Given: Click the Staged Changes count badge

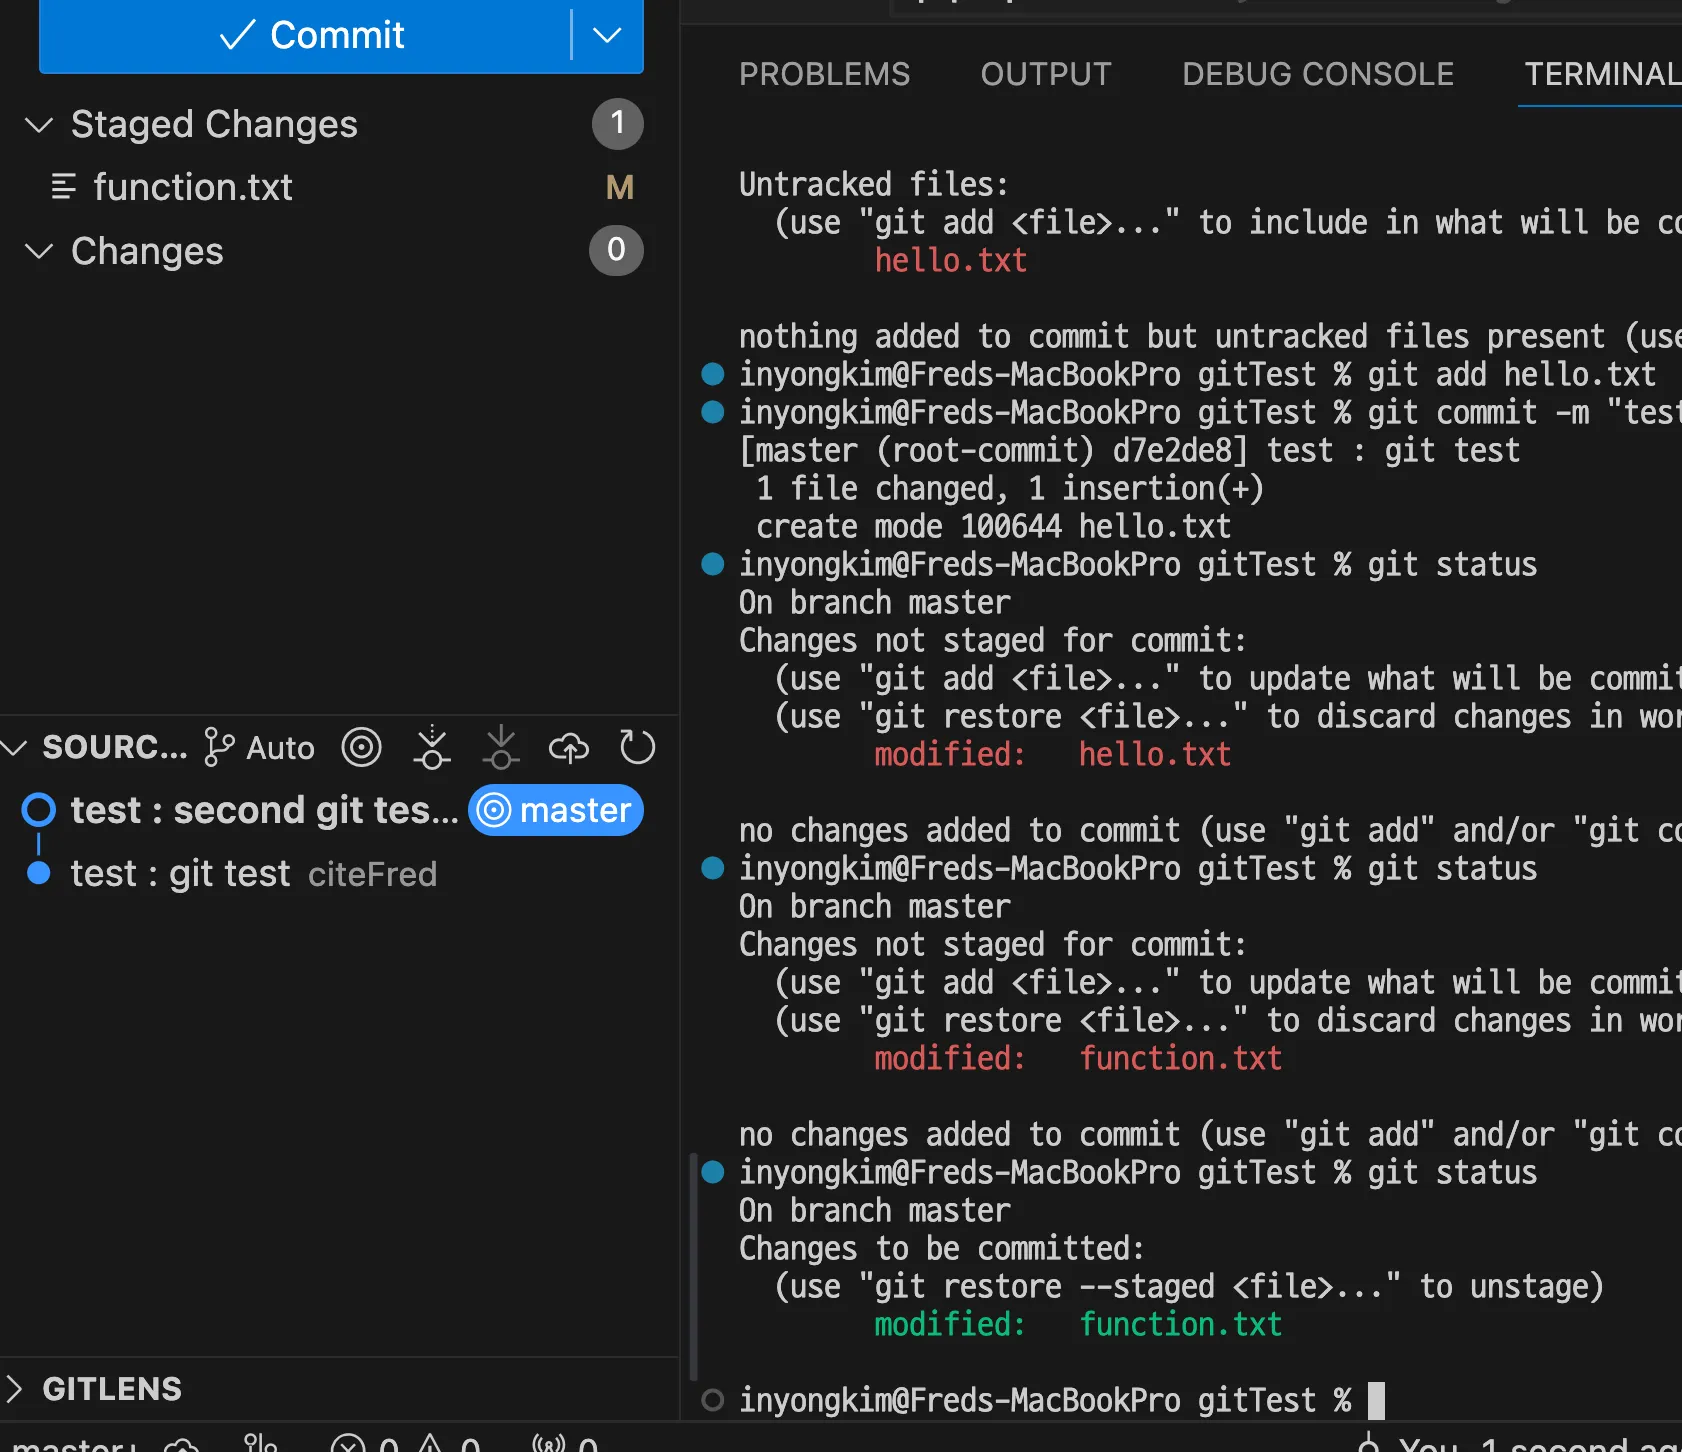Looking at the screenshot, I should pyautogui.click(x=617, y=124).
